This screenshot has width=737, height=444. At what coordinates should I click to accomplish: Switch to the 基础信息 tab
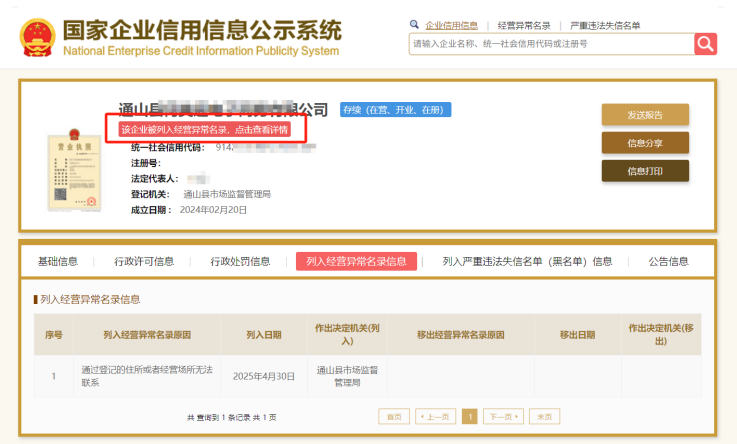tap(58, 262)
